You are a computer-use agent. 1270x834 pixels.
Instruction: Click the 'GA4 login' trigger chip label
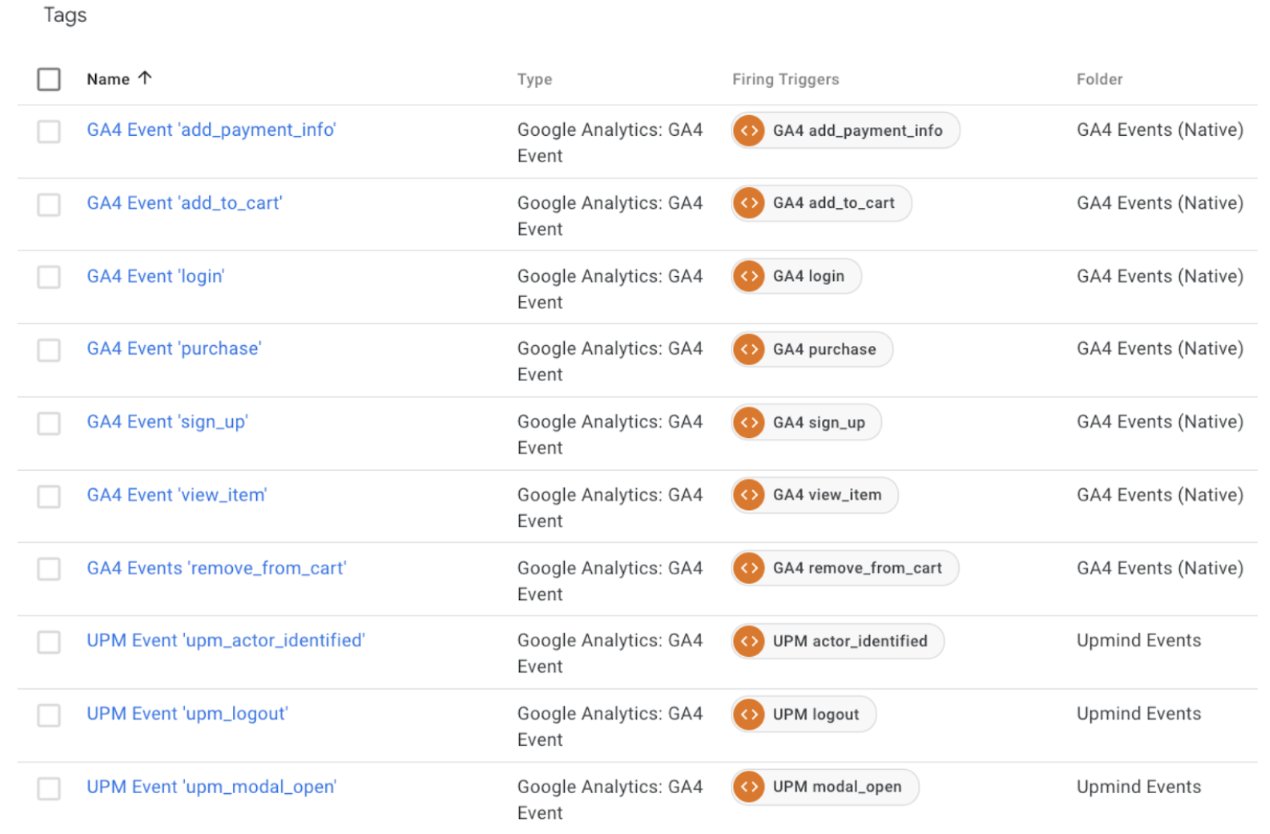(808, 276)
